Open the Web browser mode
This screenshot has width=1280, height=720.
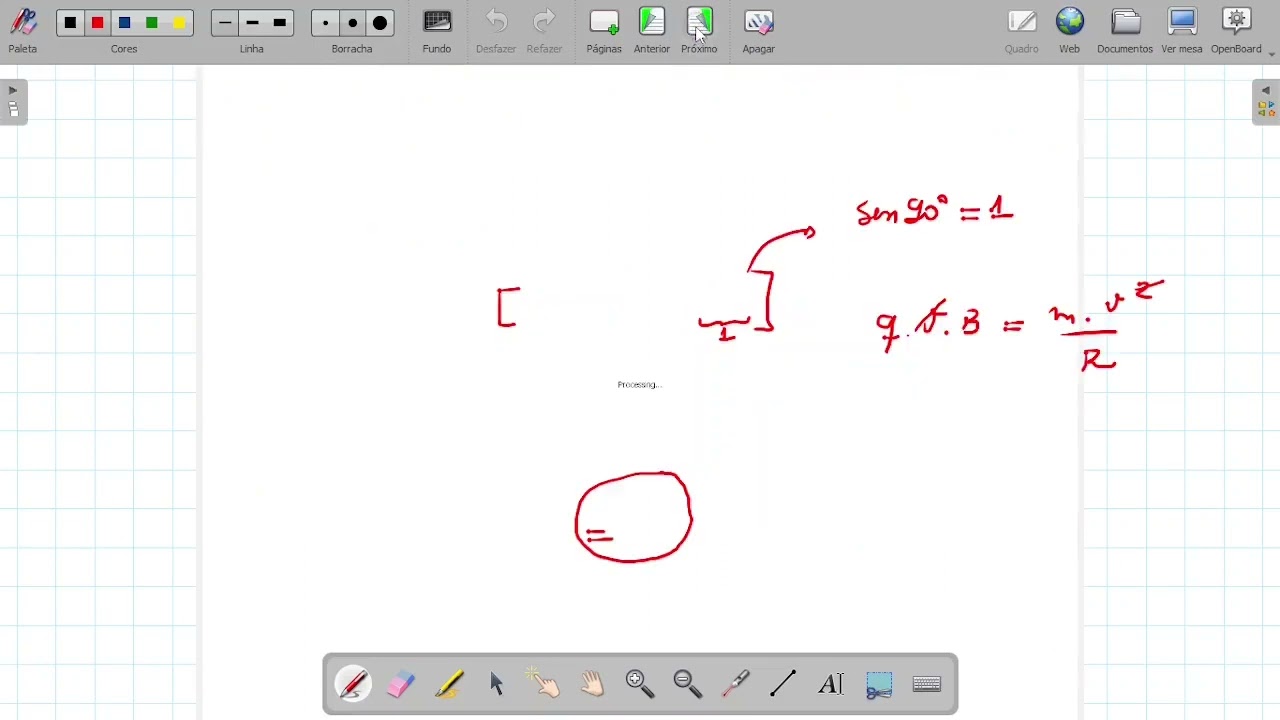1070,30
